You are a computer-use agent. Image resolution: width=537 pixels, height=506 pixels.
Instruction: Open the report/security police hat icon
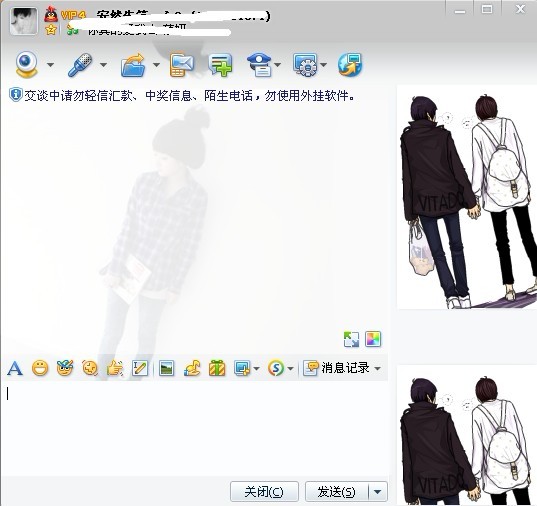pyautogui.click(x=260, y=64)
